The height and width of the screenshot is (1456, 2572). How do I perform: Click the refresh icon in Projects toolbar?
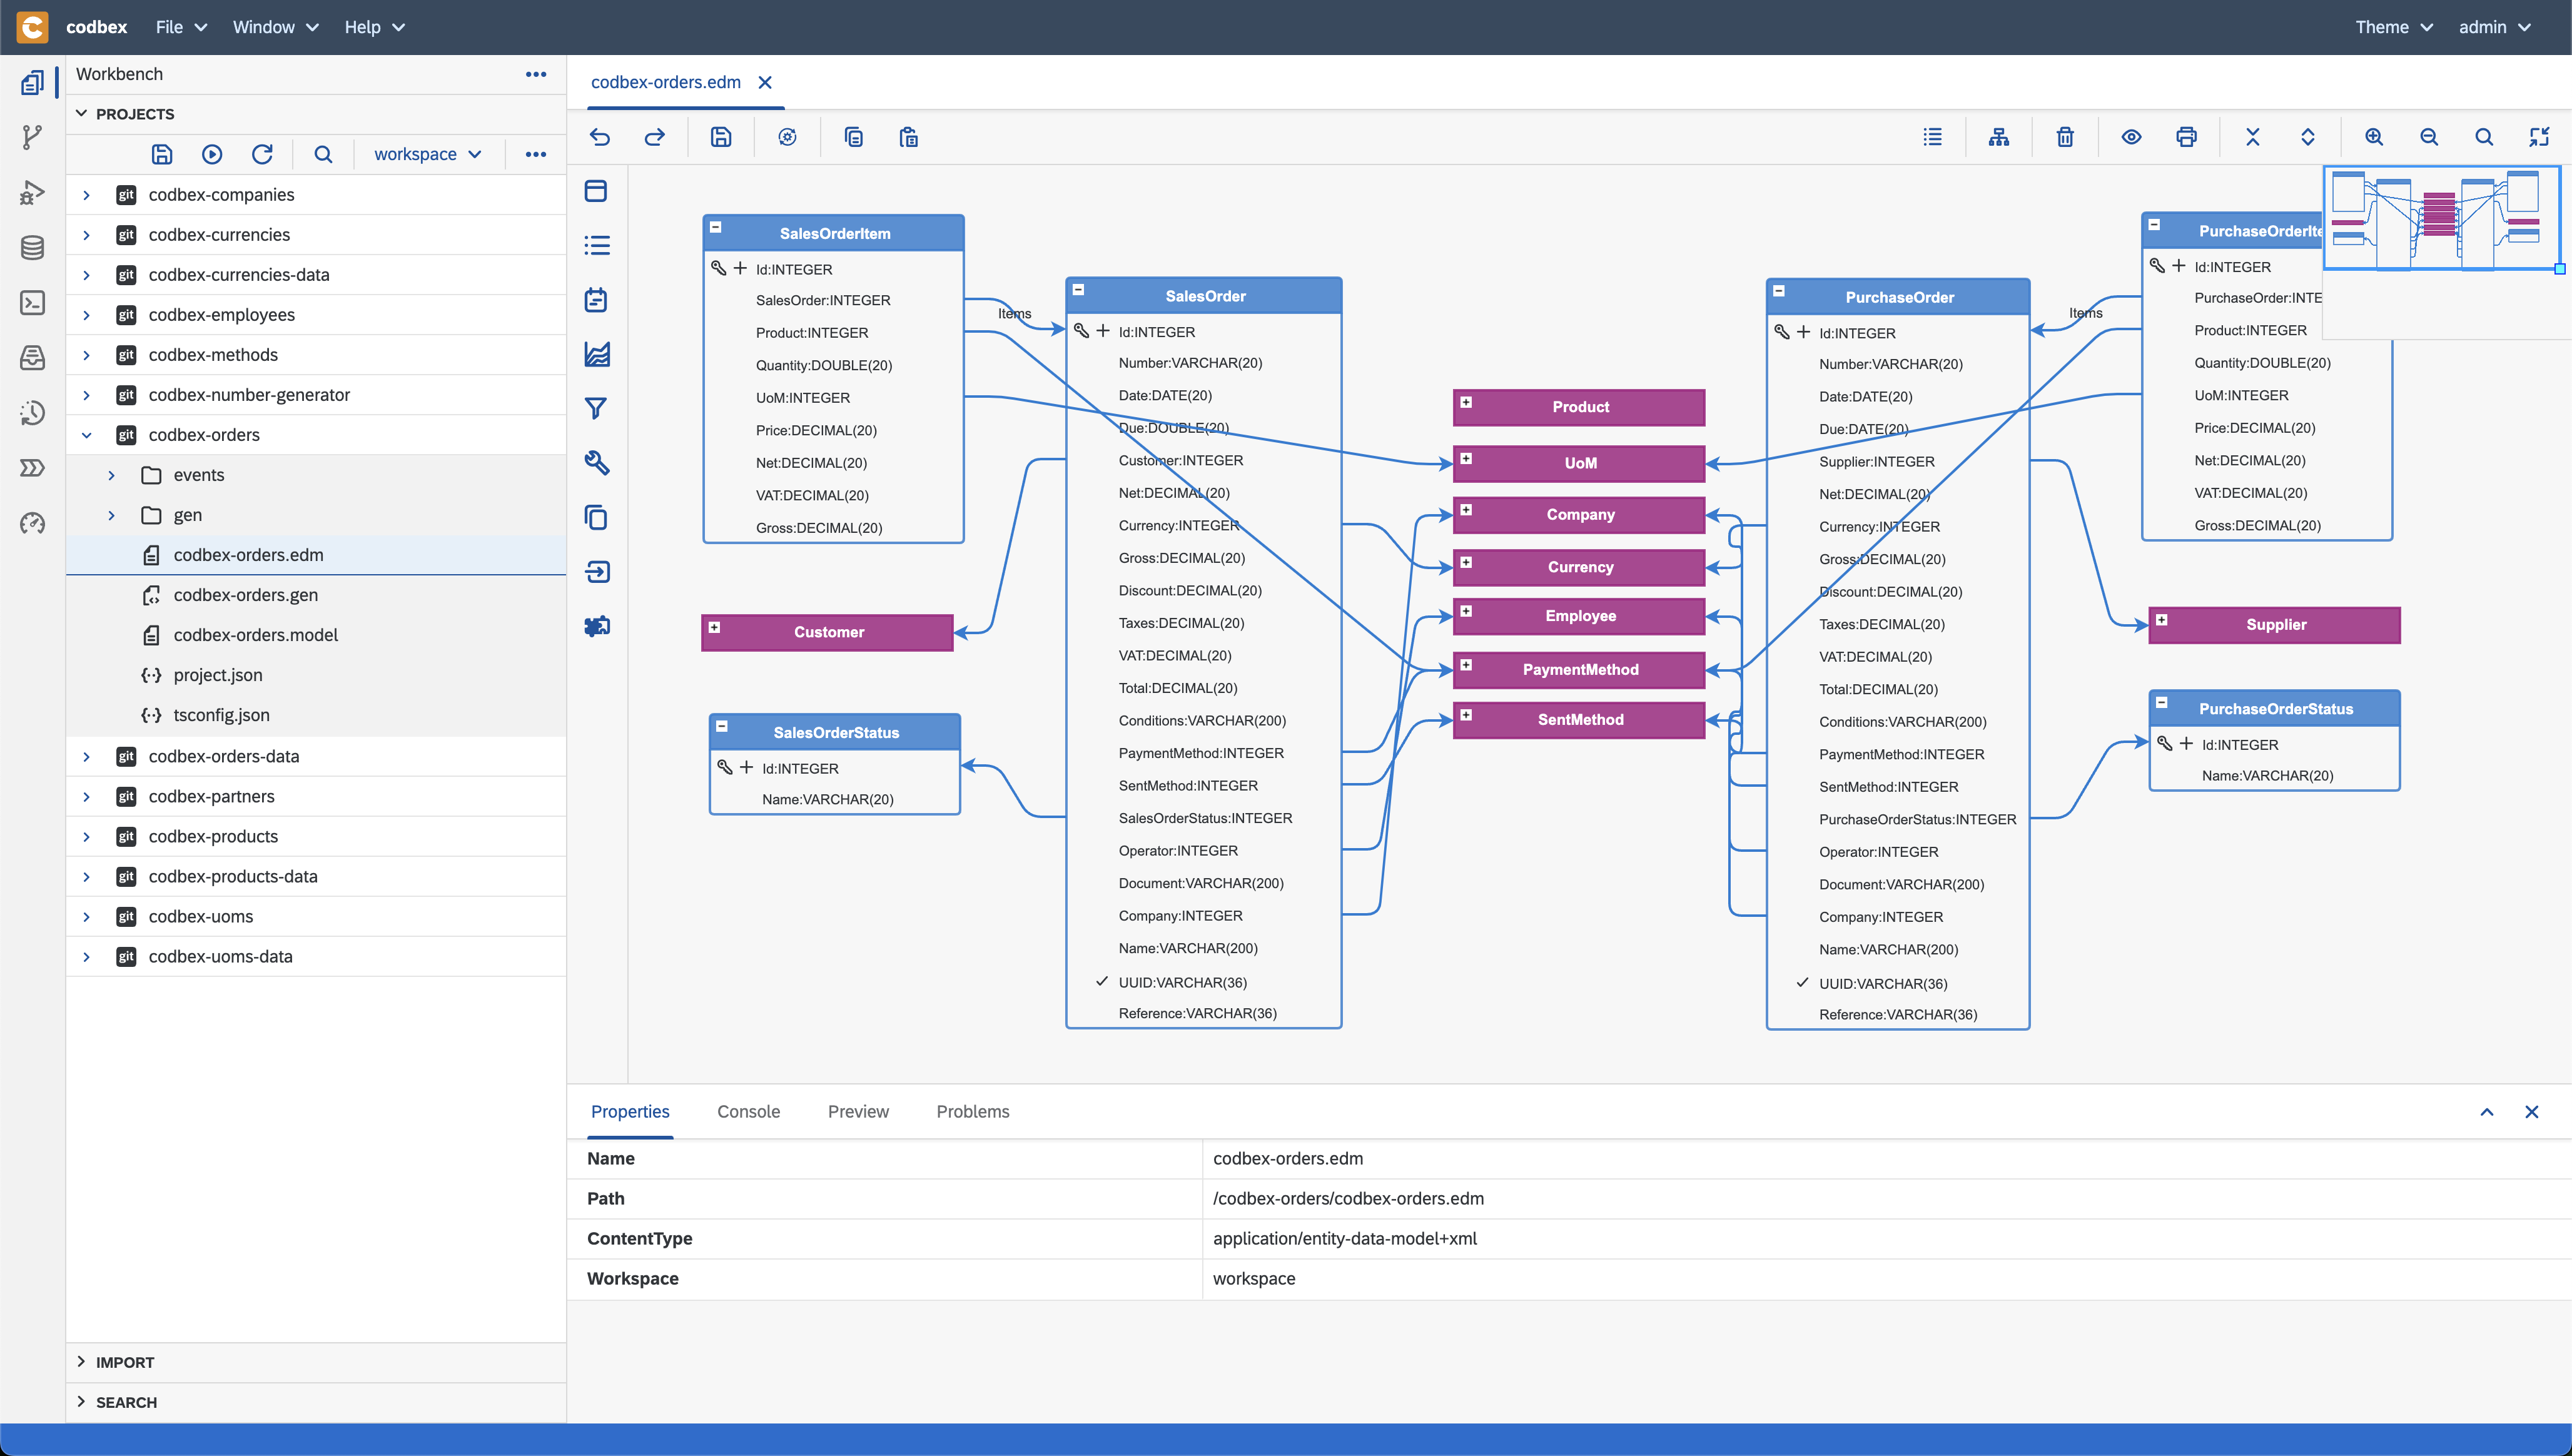pyautogui.click(x=262, y=154)
